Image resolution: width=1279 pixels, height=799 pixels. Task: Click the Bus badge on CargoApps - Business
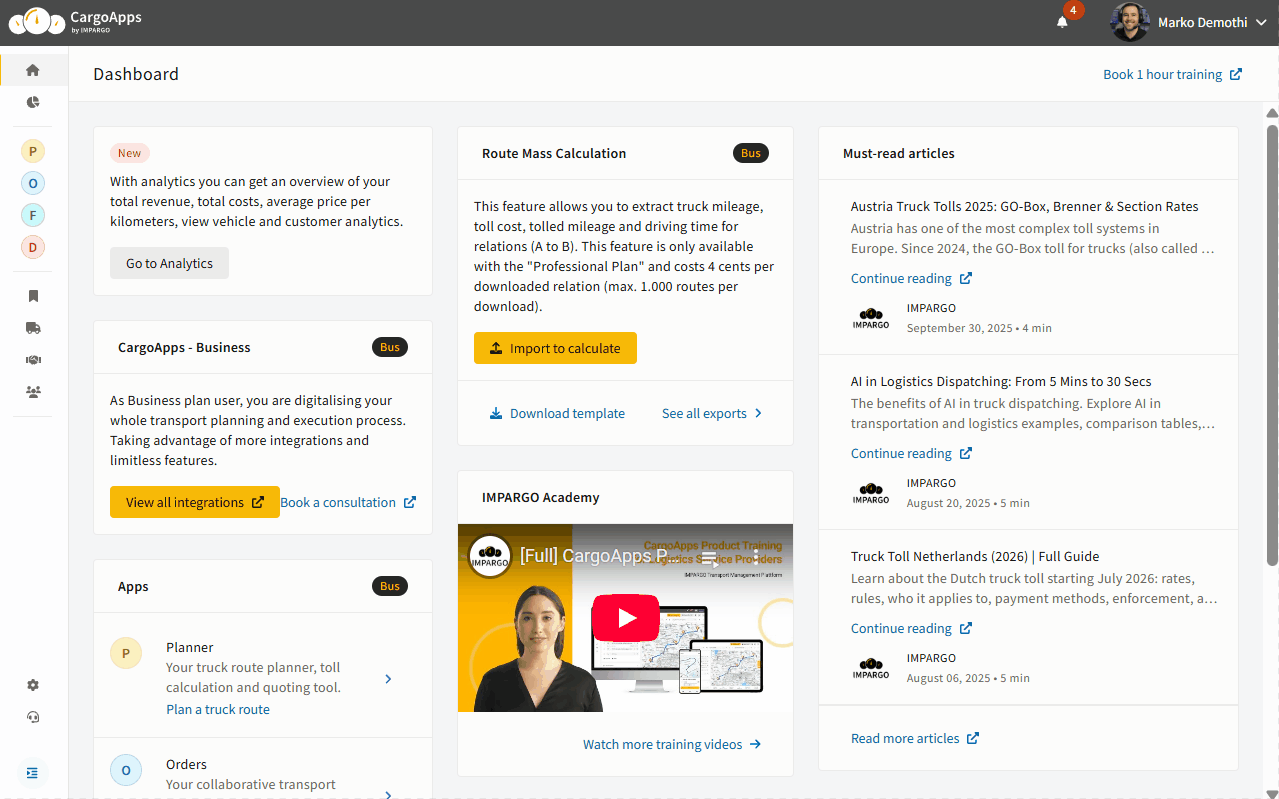pyautogui.click(x=390, y=347)
